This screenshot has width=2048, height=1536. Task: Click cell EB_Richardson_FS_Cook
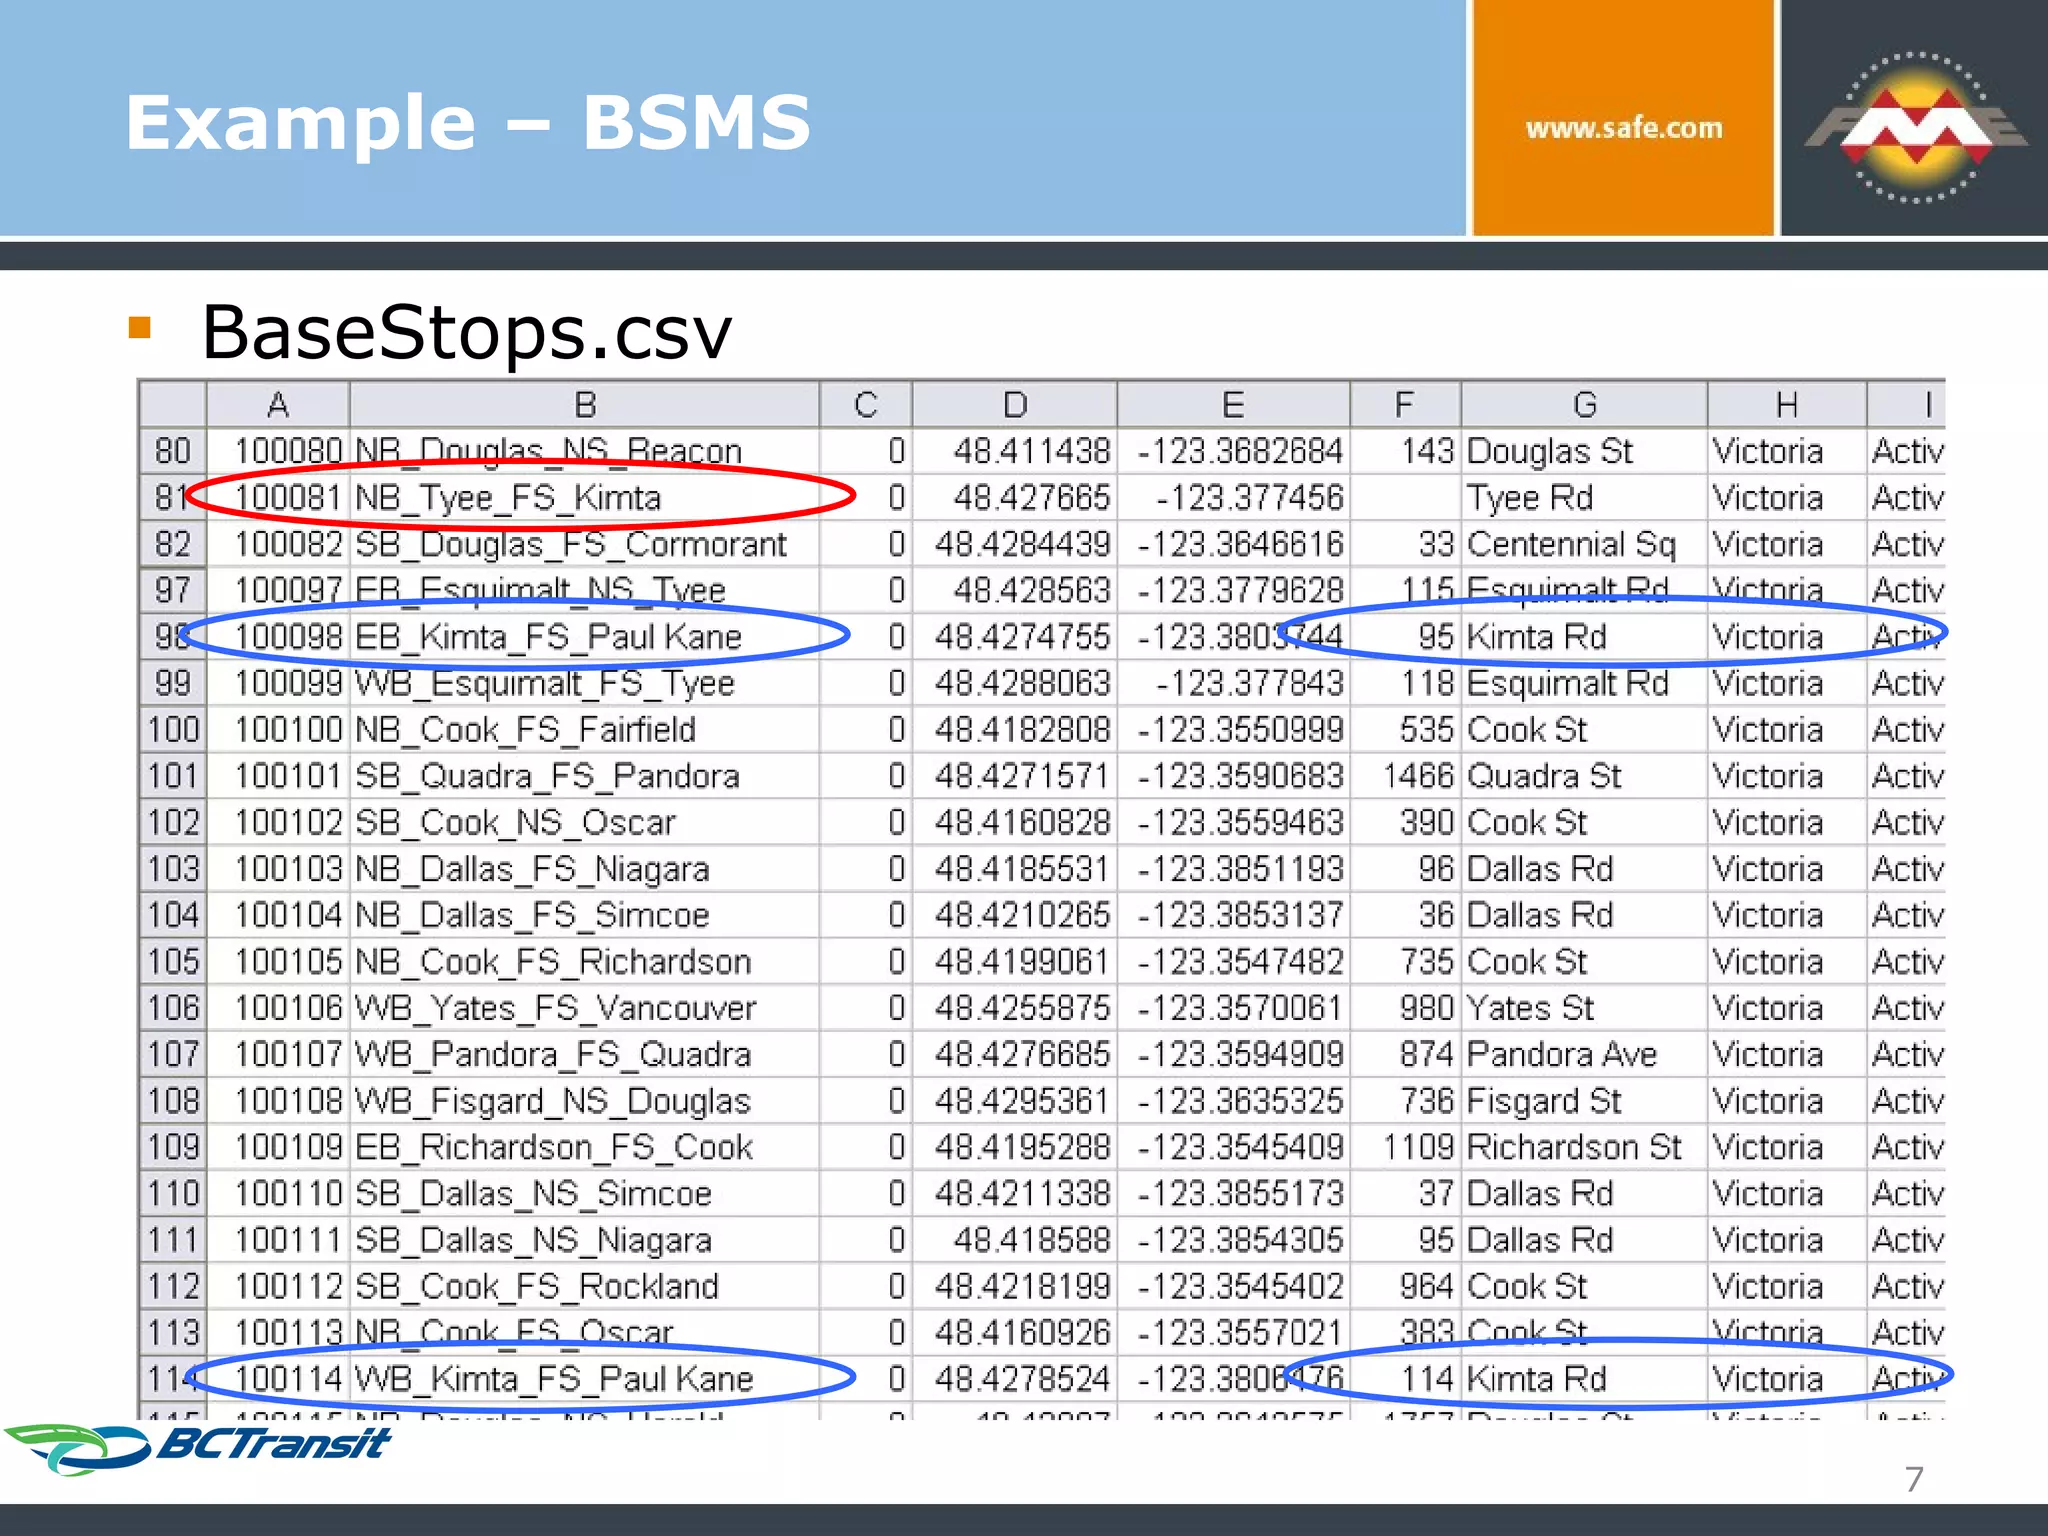(585, 1147)
